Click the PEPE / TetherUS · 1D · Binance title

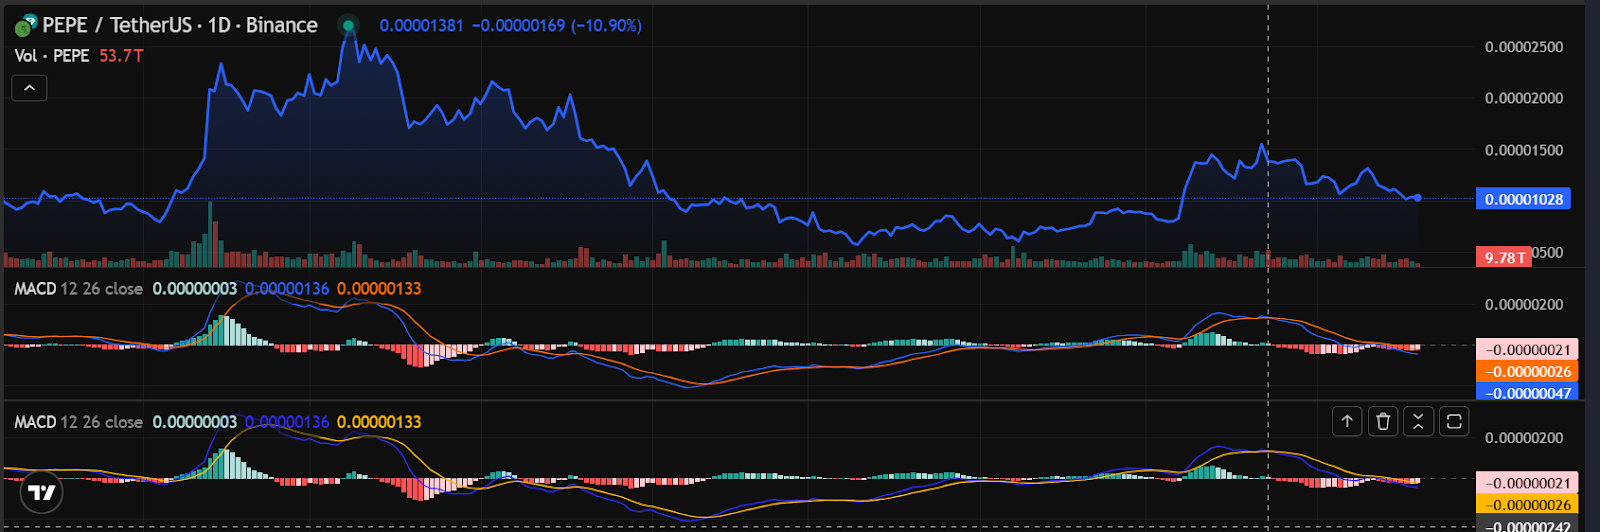[180, 25]
